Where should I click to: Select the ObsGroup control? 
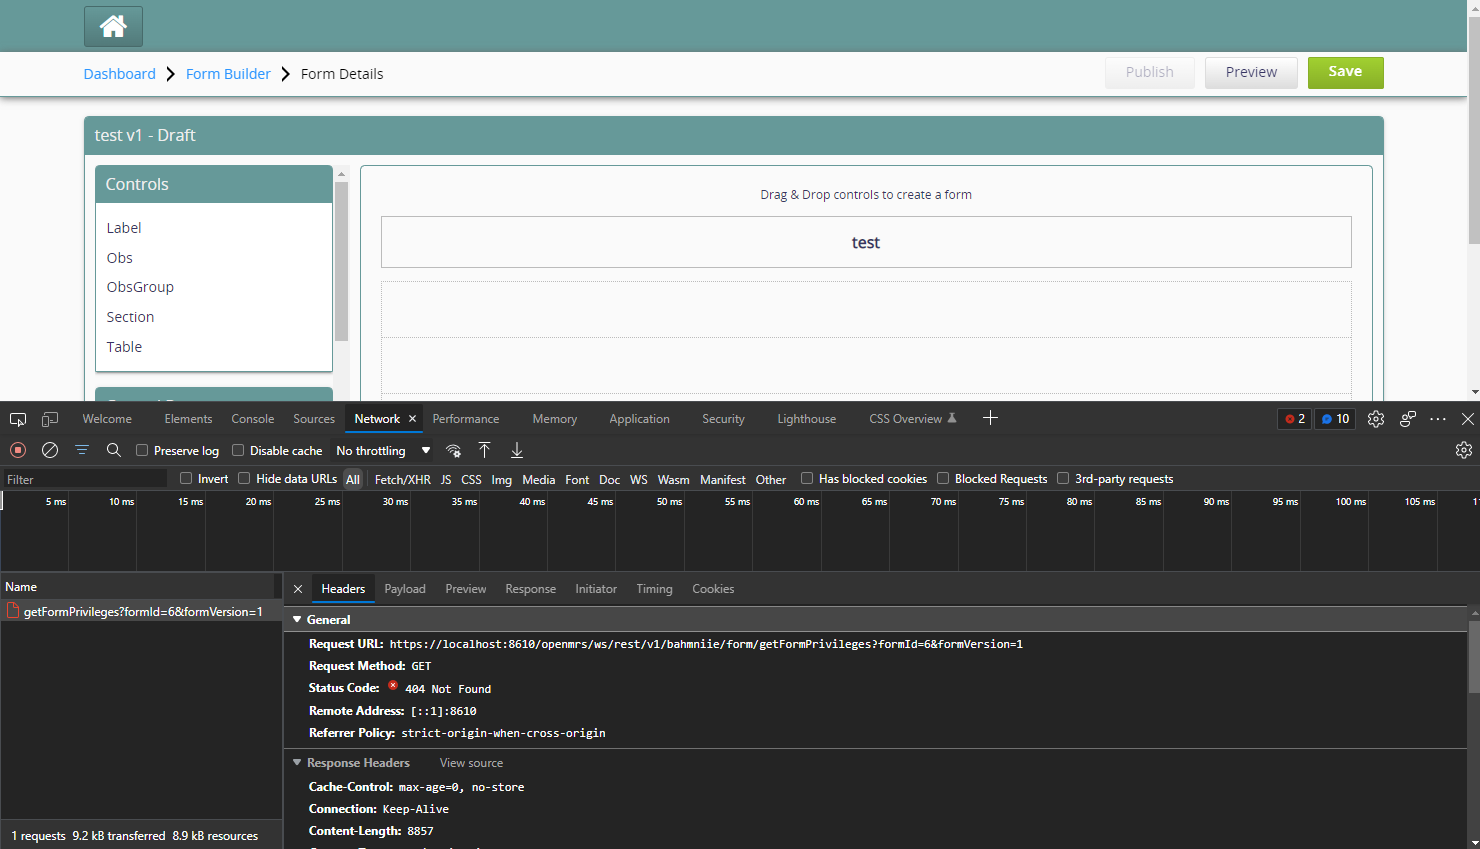(x=140, y=287)
